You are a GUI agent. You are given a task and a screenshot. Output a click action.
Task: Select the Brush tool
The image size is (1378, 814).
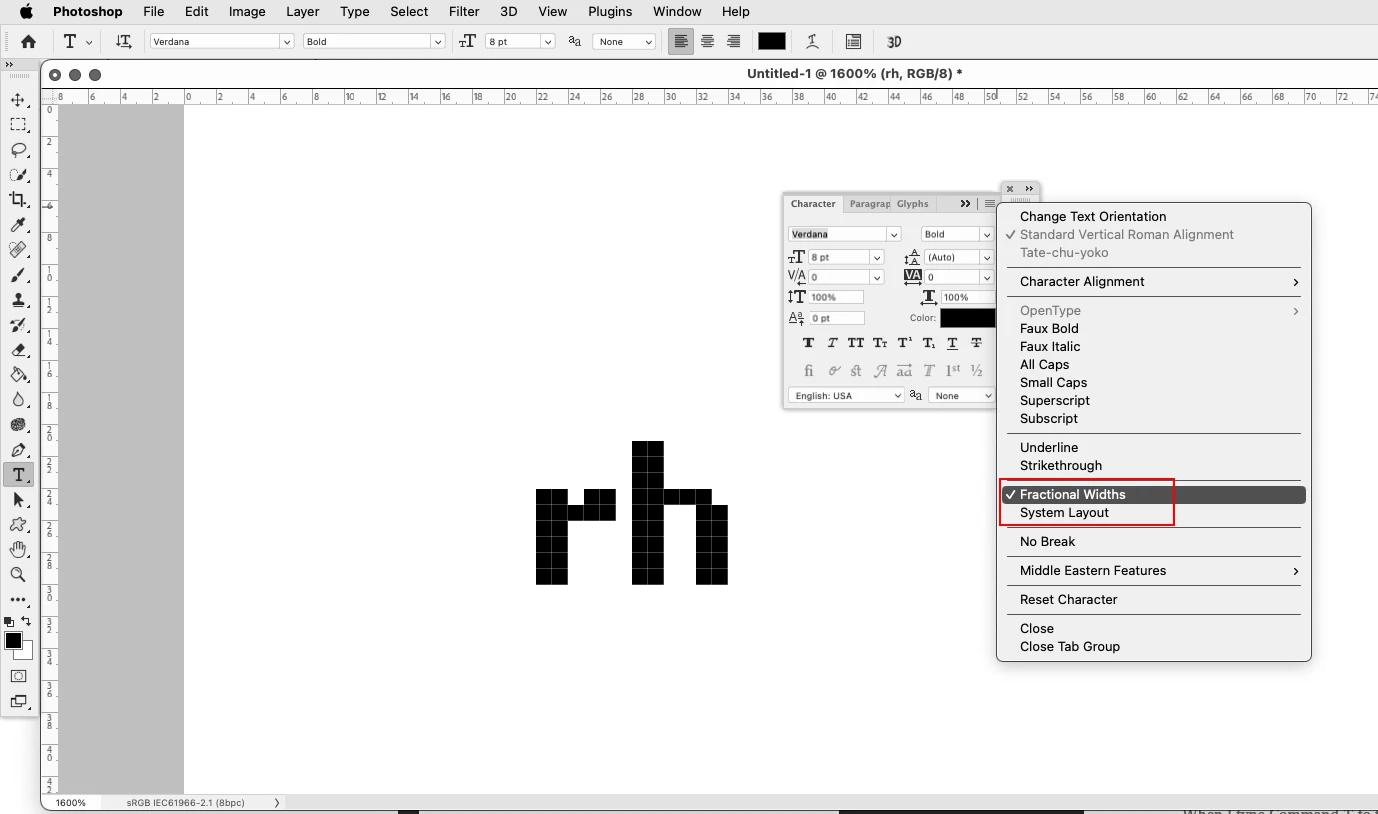coord(18,275)
